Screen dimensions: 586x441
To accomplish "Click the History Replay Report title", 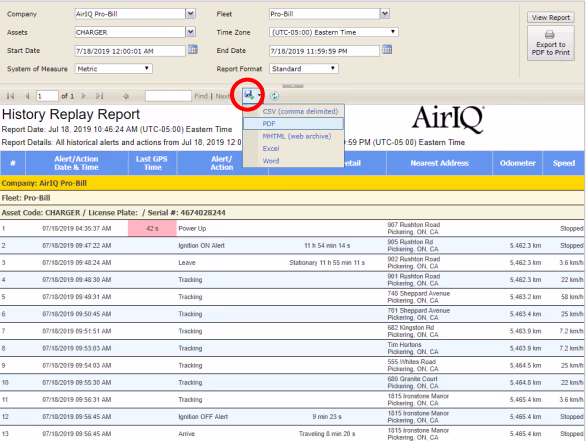I will tap(71, 114).
